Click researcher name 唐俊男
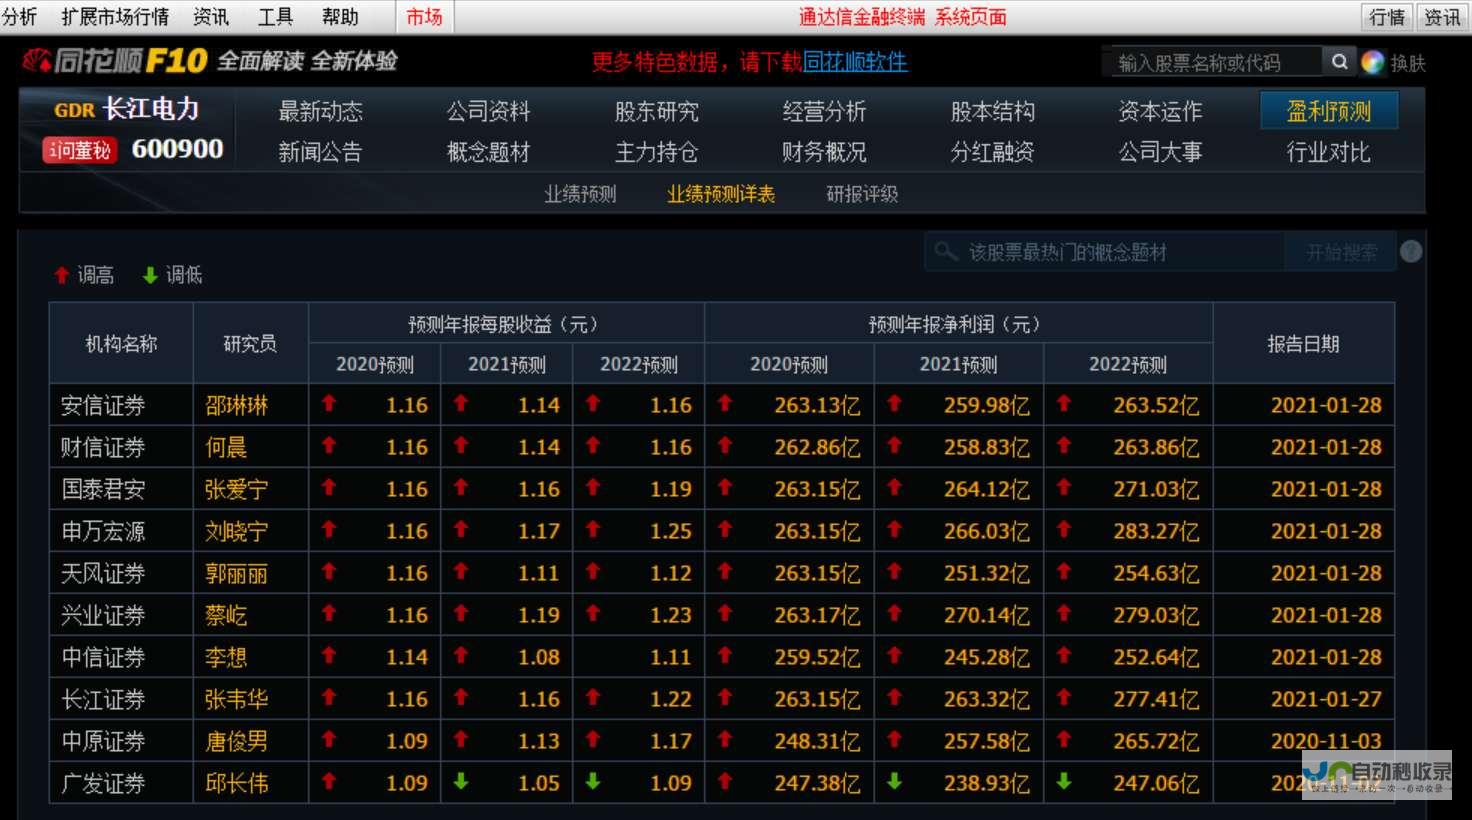The height and width of the screenshot is (820, 1472). [237, 741]
